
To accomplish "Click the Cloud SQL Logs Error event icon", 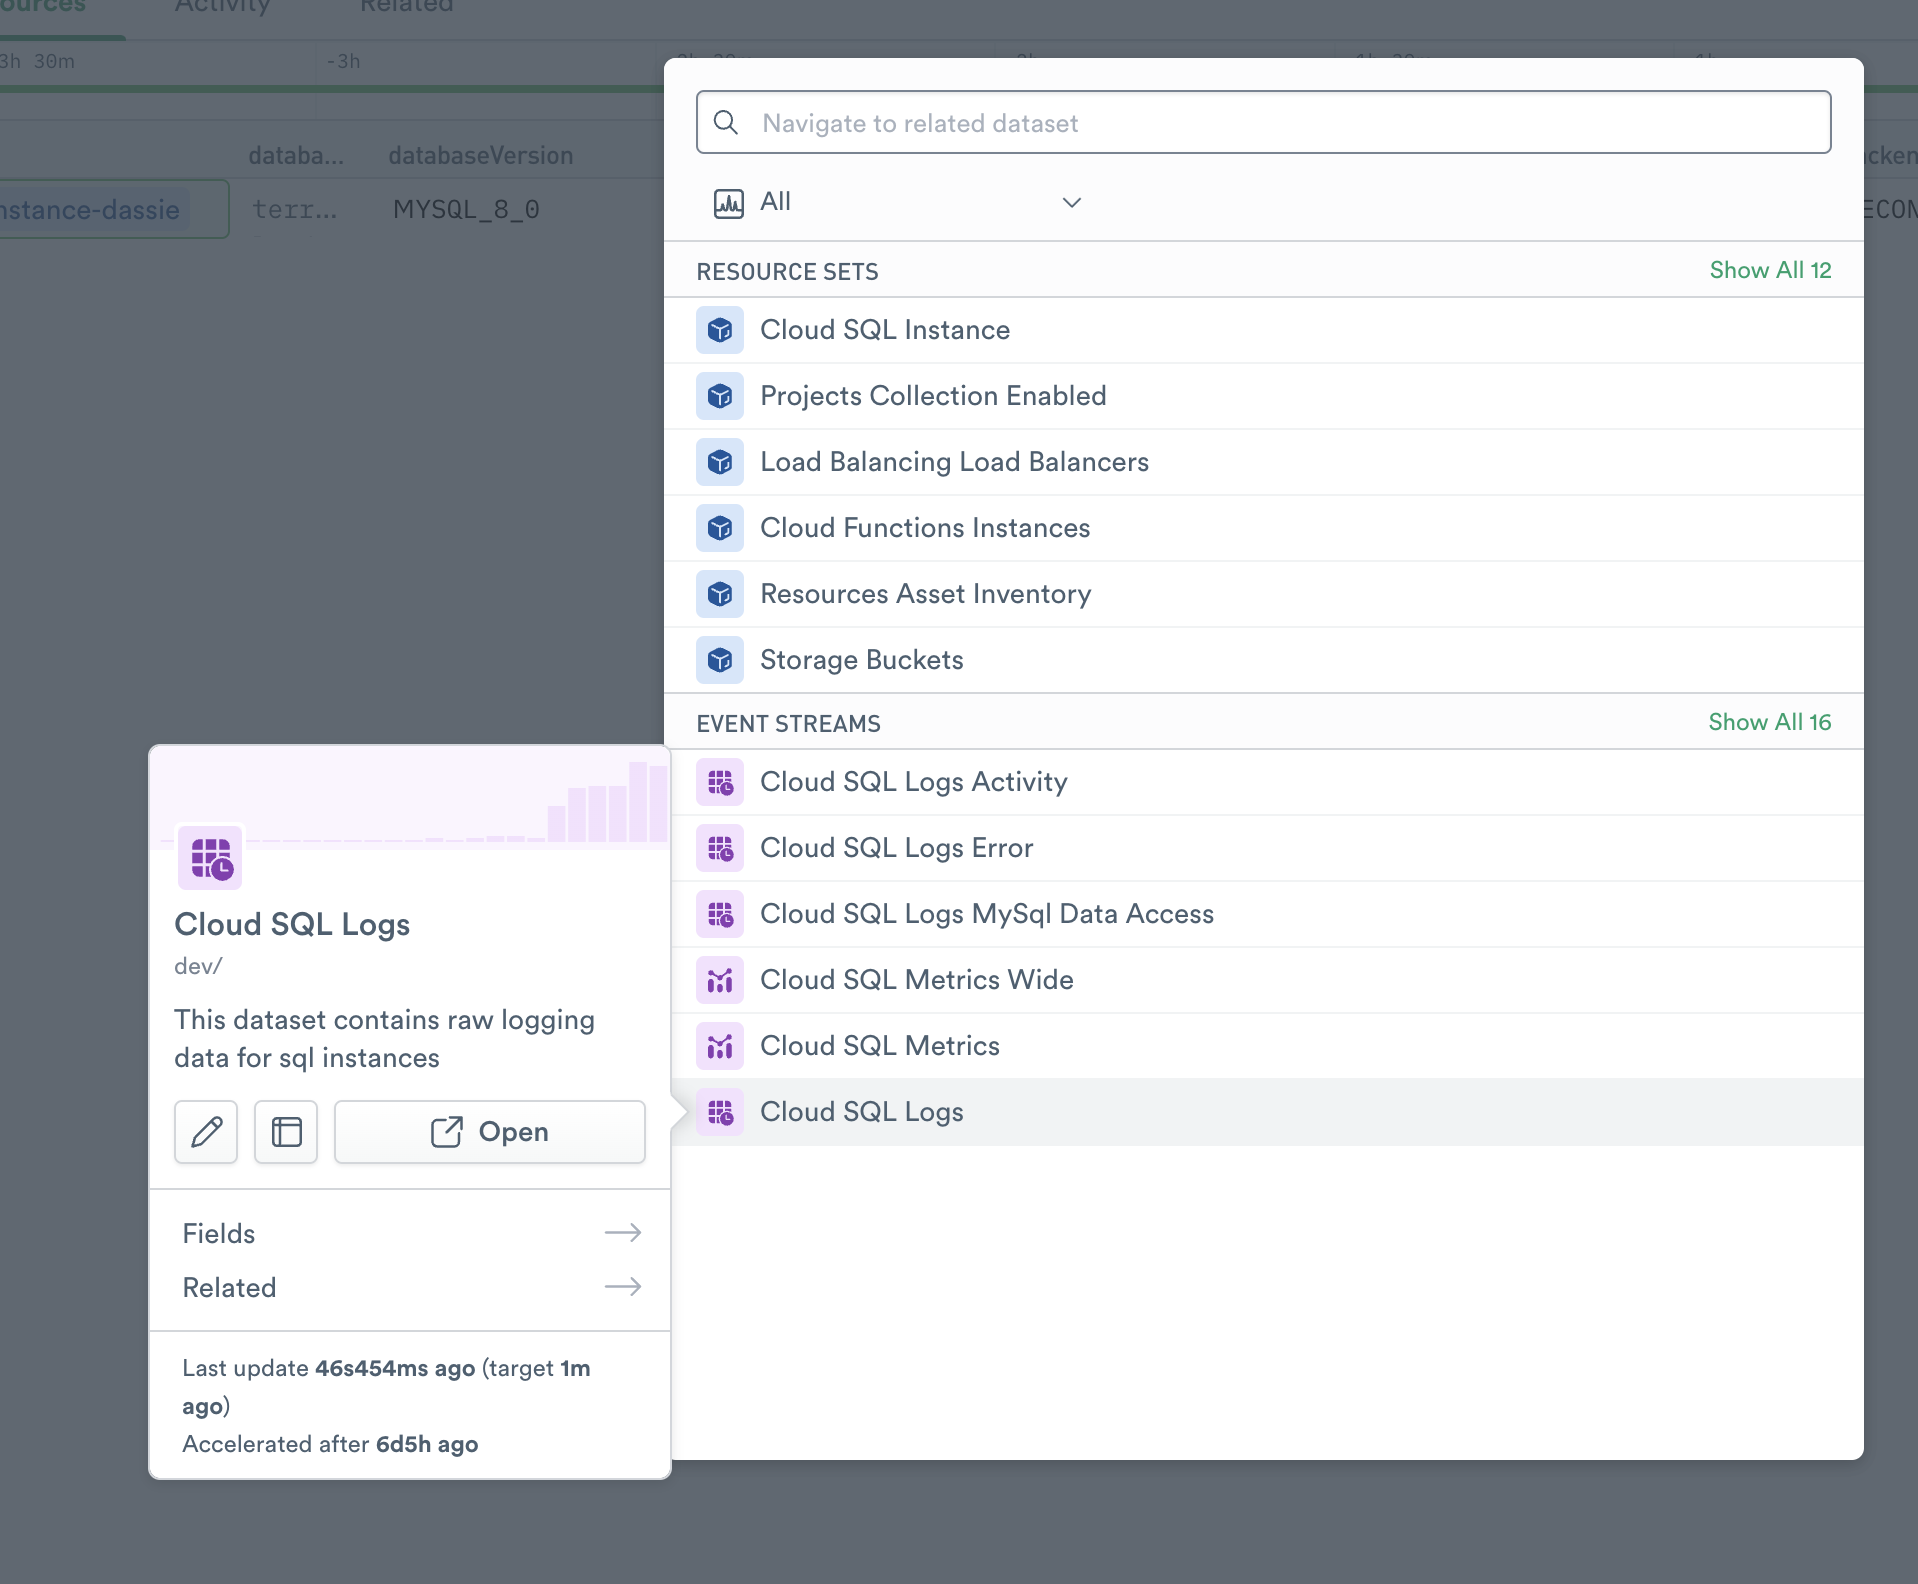I will tap(720, 848).
